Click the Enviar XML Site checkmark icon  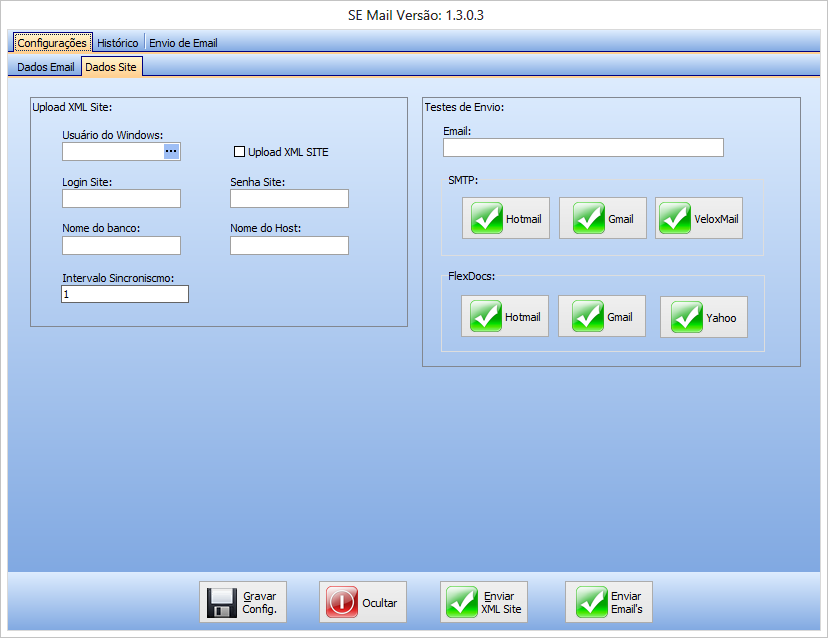tap(462, 603)
